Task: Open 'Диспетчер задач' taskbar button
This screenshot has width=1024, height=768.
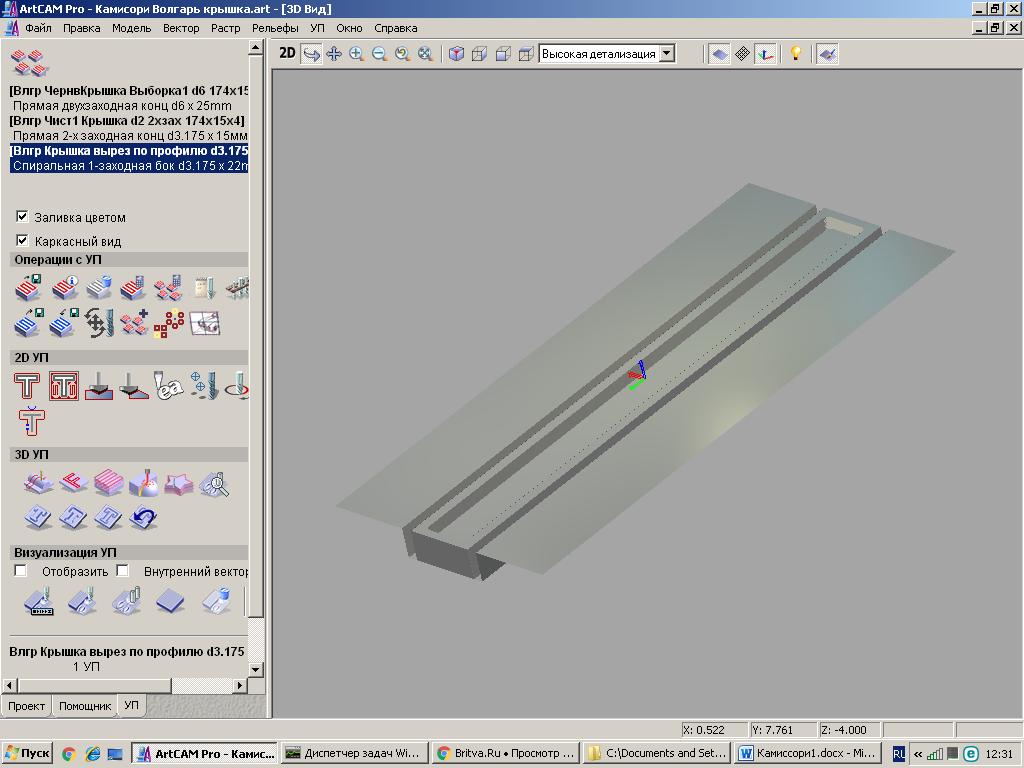Action: [x=353, y=753]
